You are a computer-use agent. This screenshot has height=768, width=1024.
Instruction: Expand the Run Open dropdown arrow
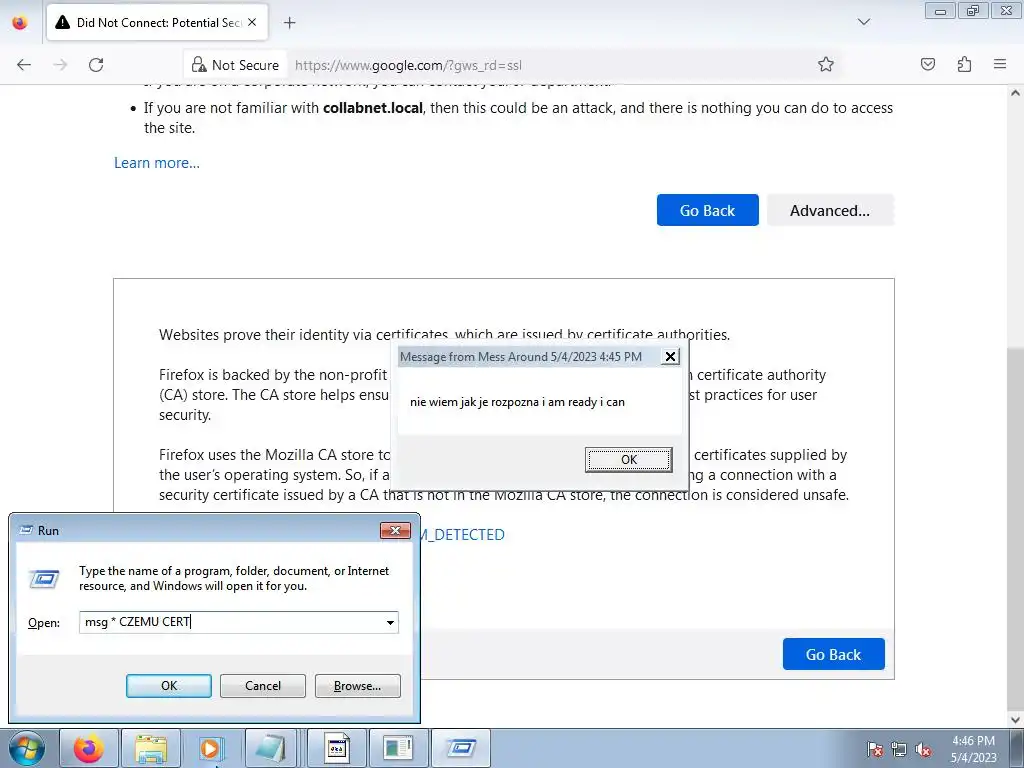pyautogui.click(x=391, y=622)
